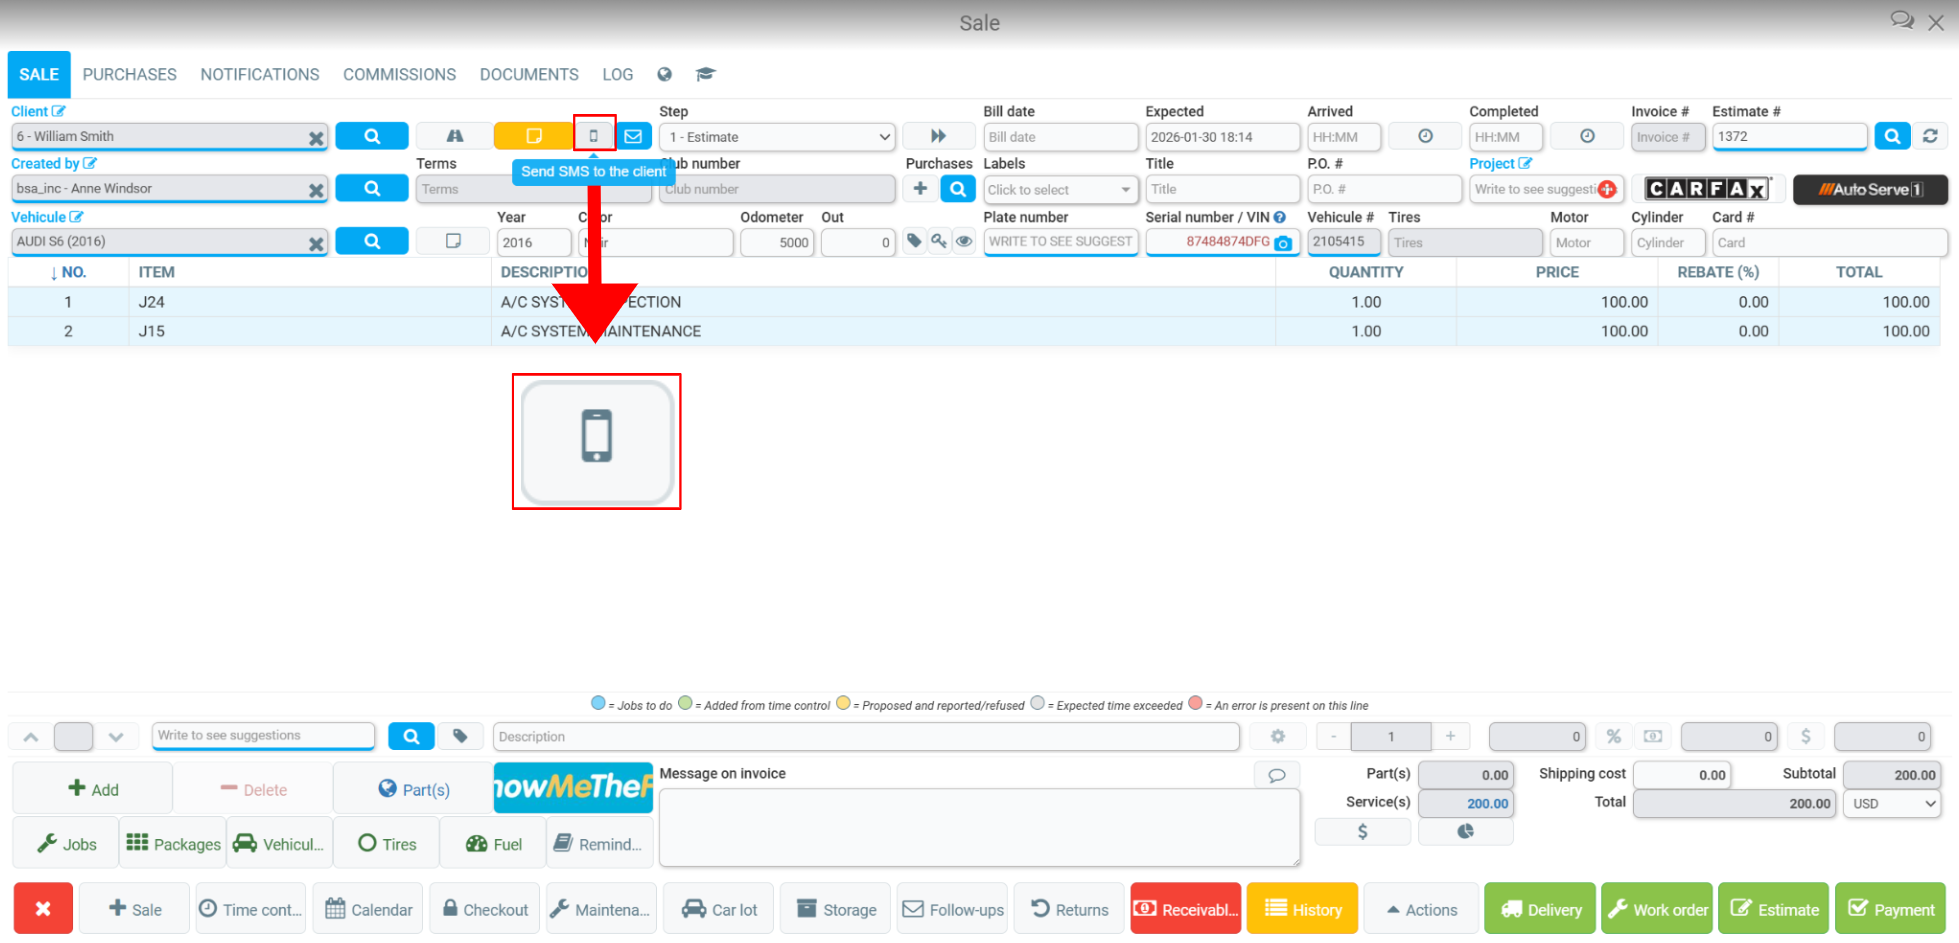Advance the step using the fast-forward icon
The image size is (1959, 943).
pos(938,135)
